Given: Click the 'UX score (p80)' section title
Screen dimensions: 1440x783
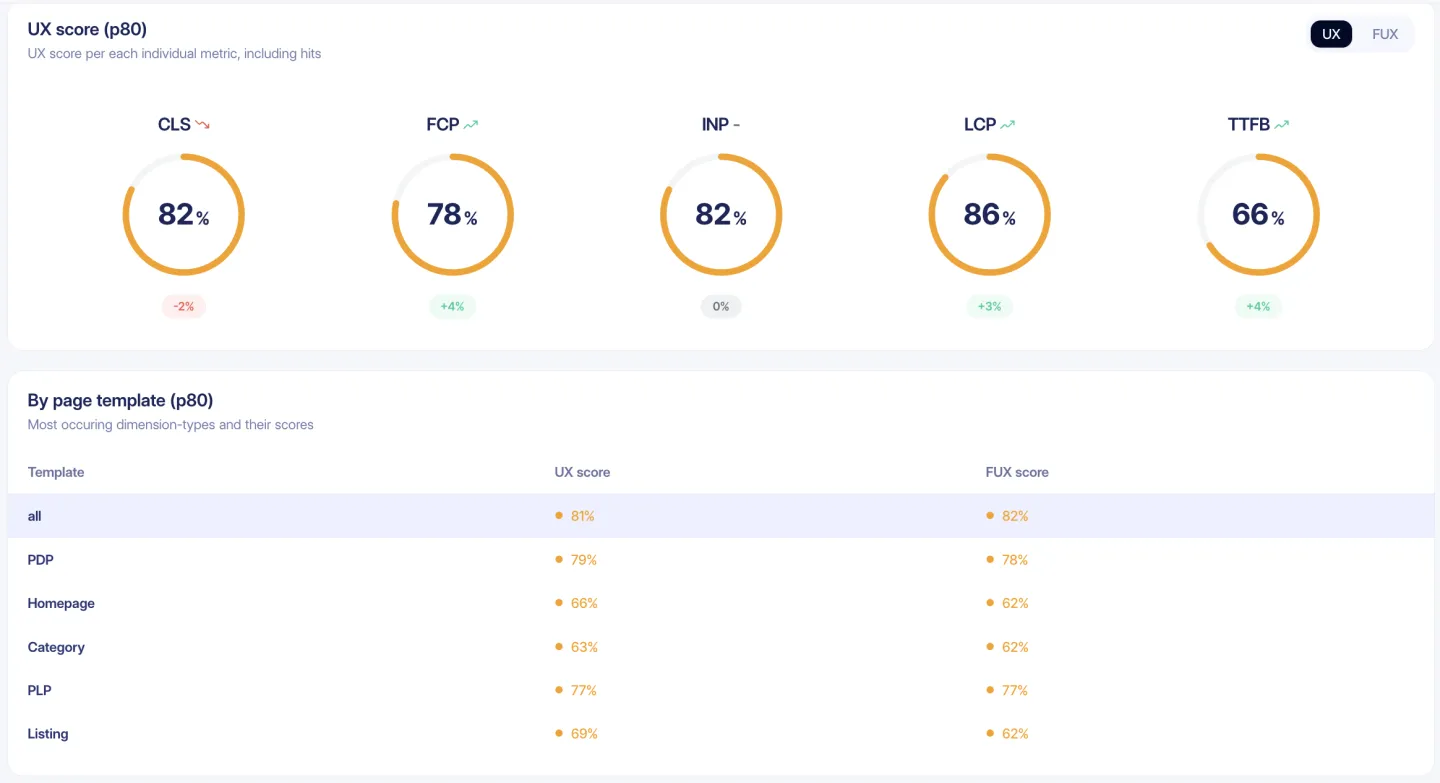Looking at the screenshot, I should click(x=89, y=29).
